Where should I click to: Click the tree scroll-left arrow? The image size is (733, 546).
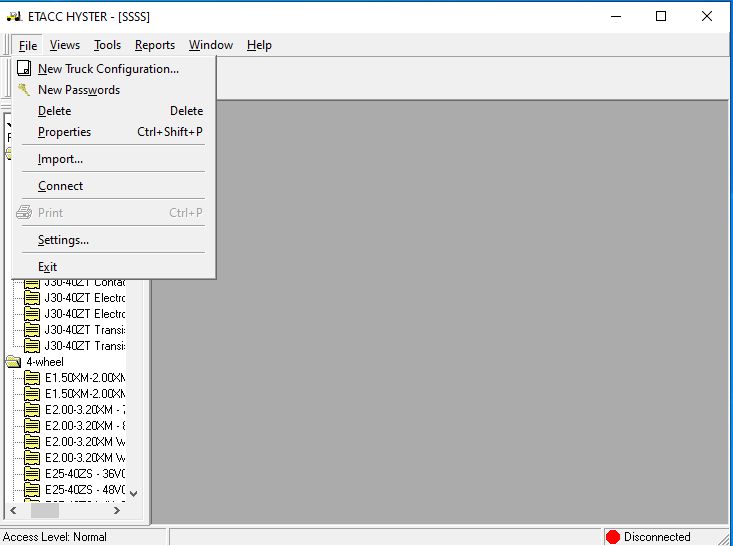pos(13,510)
